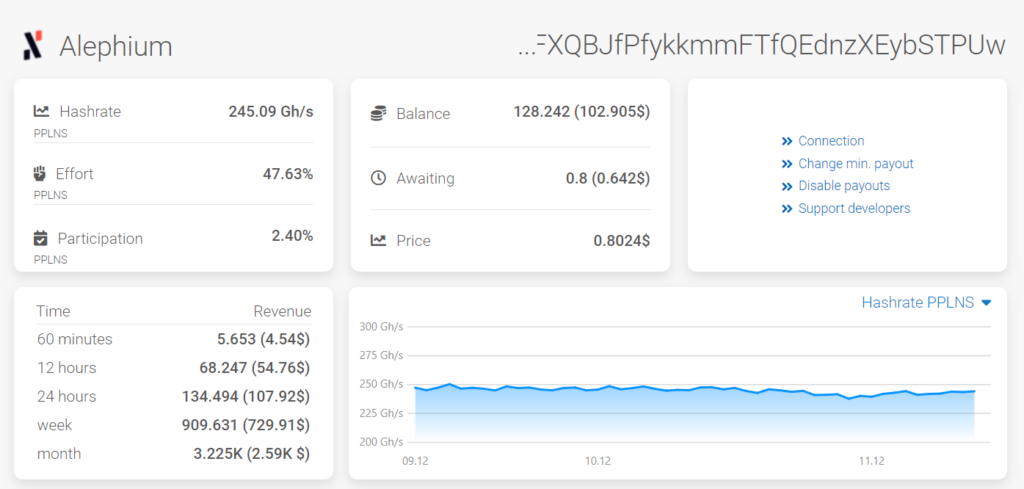Viewport: 1024px width, 489px height.
Task: Click the Effort label
Action: [x=74, y=174]
